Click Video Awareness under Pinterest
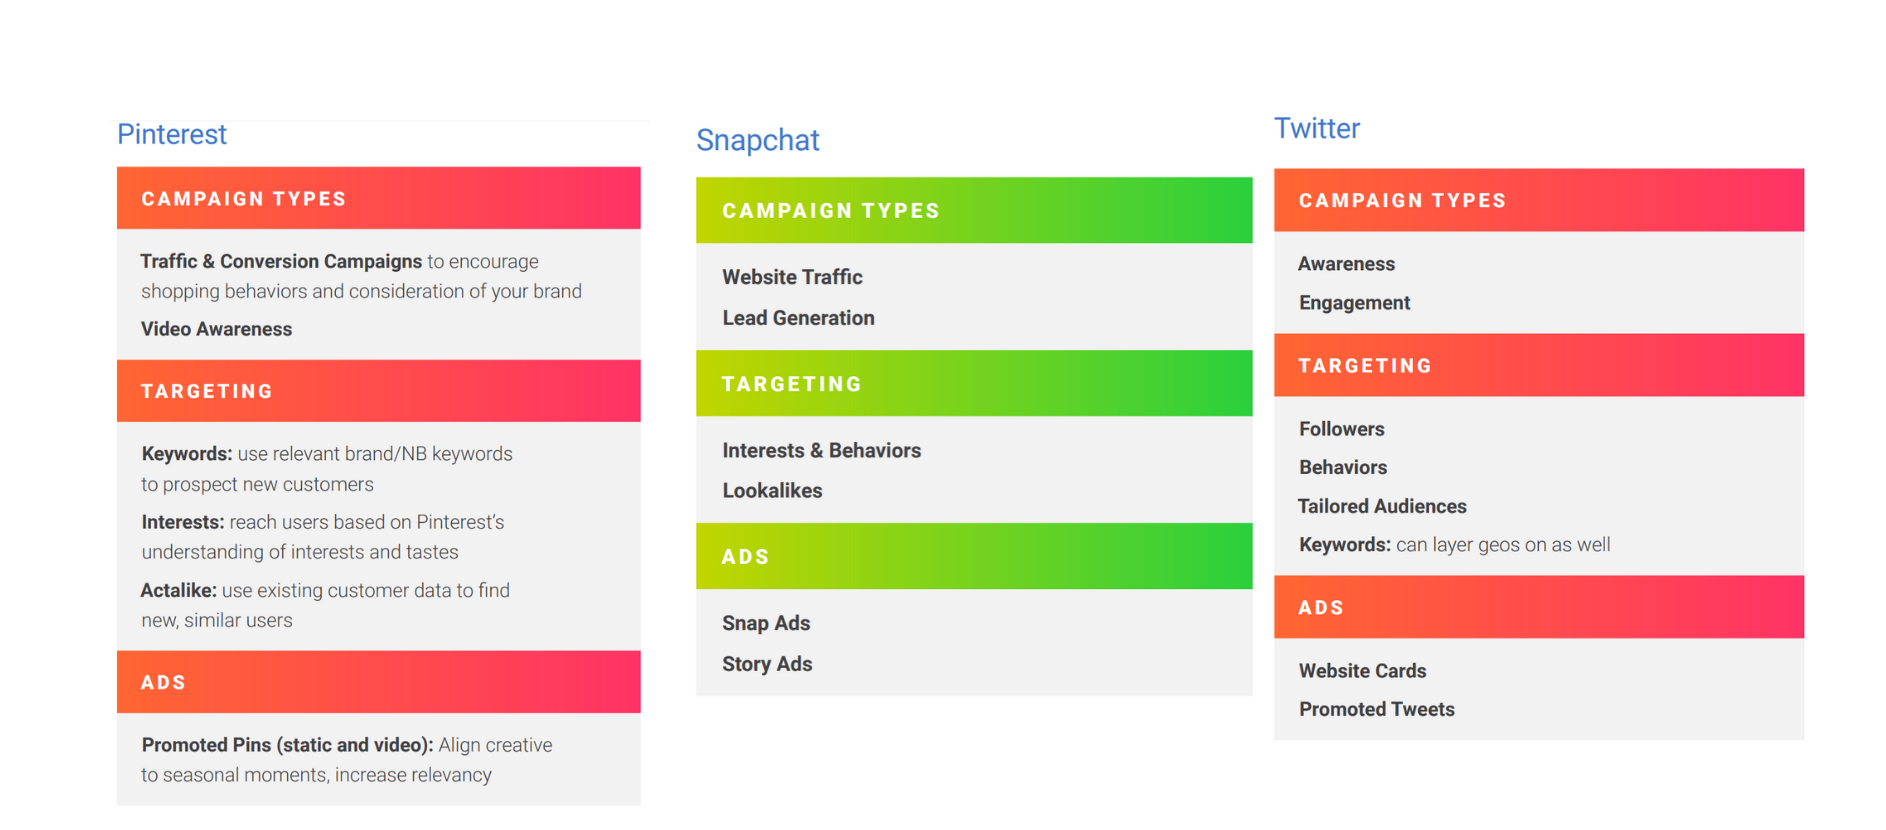 [216, 329]
